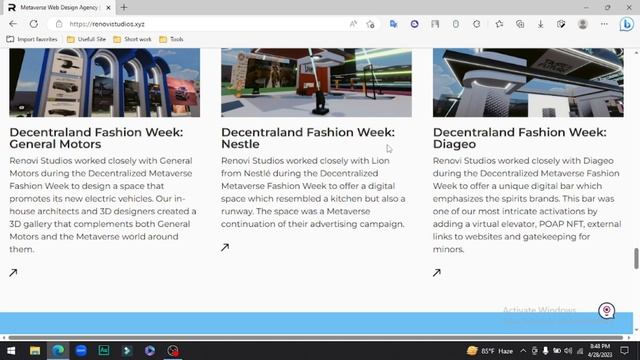
Task: Open Read Aloud in the address bar
Action: pos(353,24)
